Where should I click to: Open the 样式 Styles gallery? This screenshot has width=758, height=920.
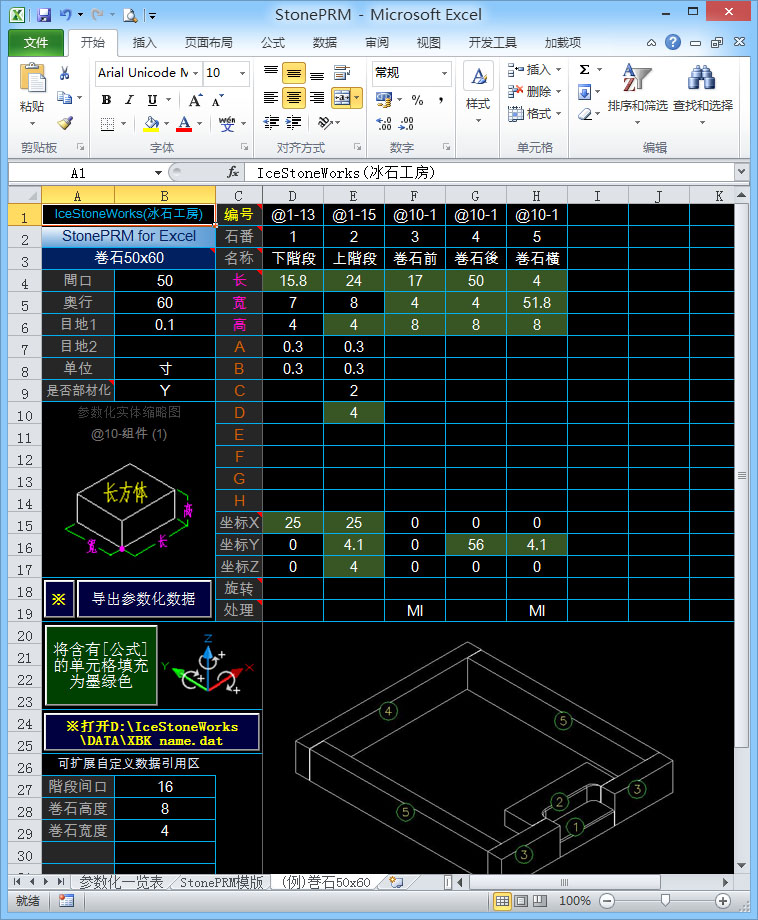pyautogui.click(x=478, y=93)
